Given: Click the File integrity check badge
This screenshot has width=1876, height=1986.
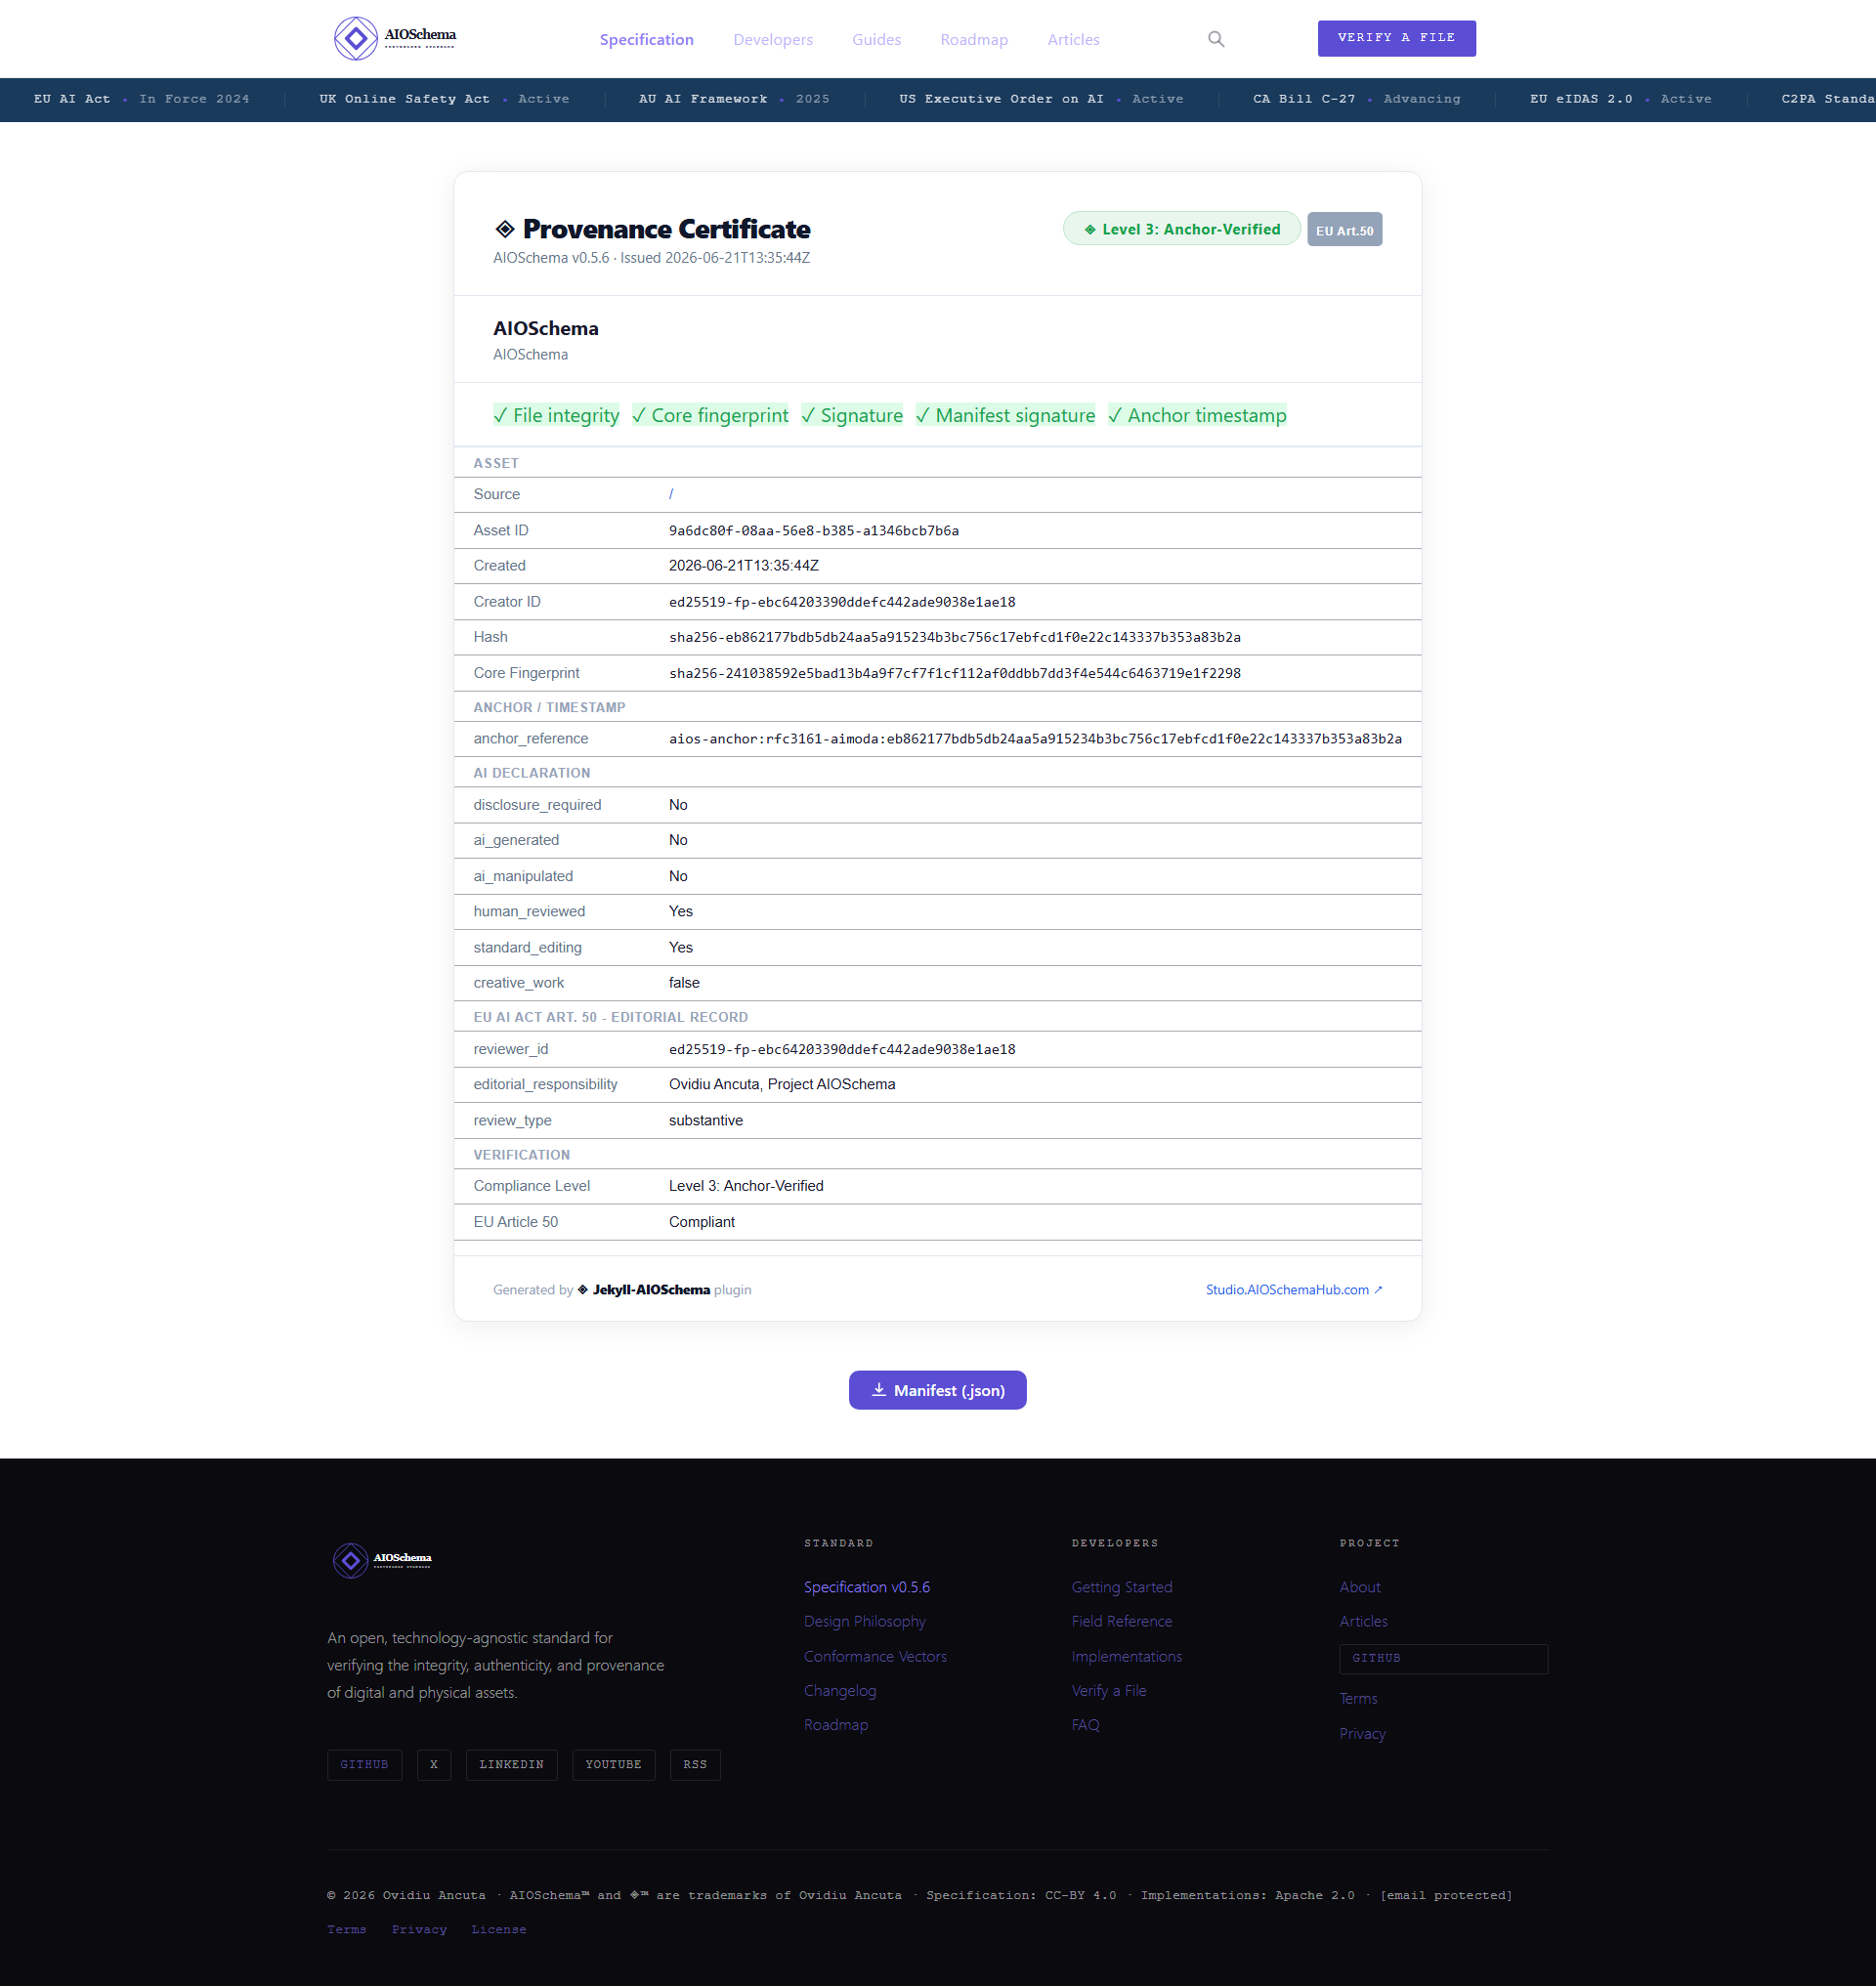Looking at the screenshot, I should [556, 415].
